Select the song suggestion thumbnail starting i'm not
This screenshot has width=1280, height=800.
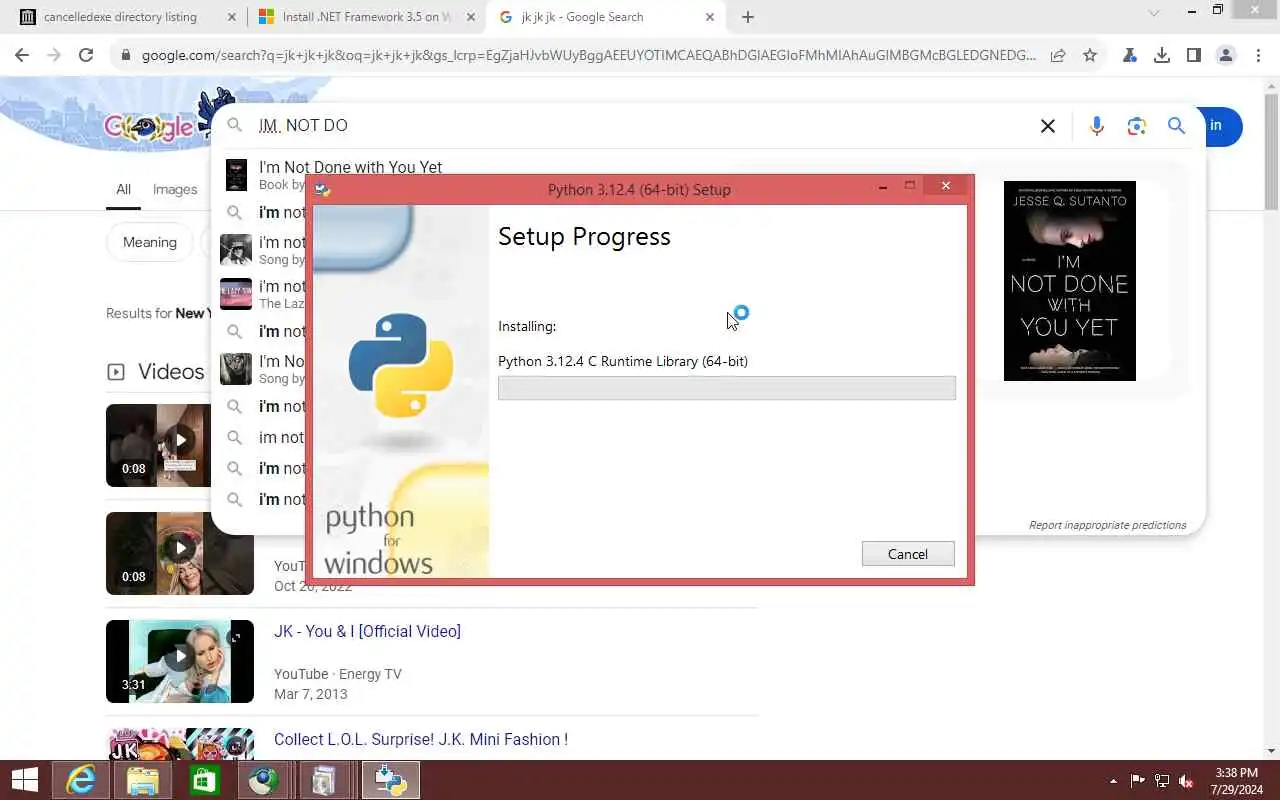point(236,250)
